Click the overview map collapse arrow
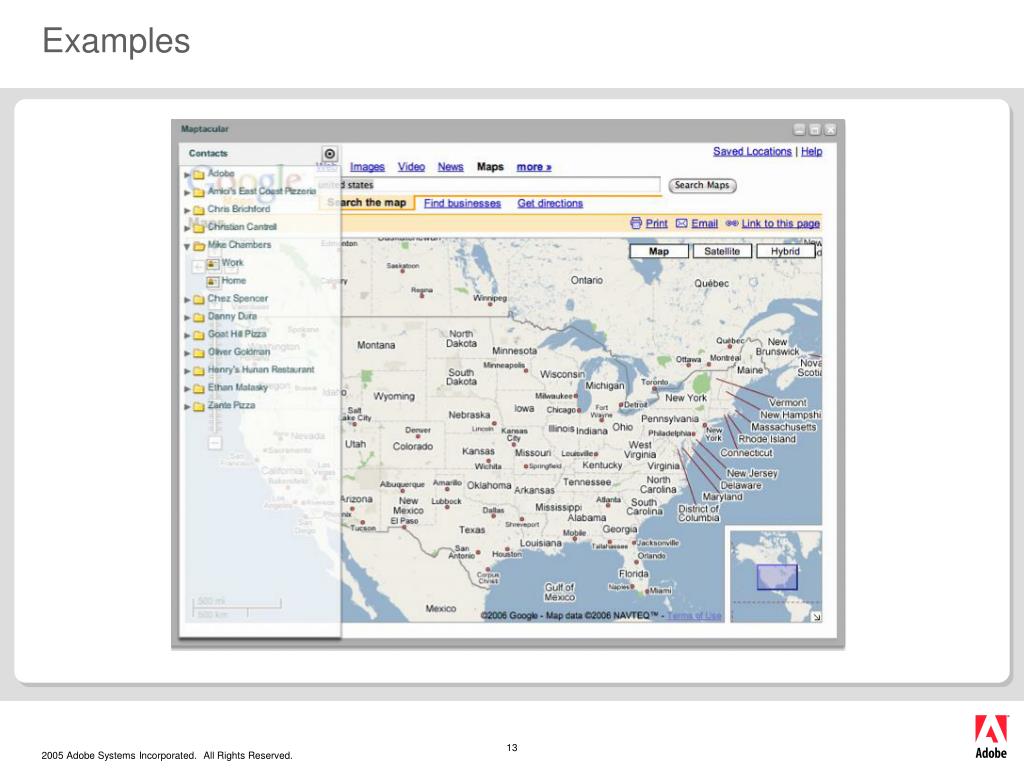Screen dimensions: 1024x768 coord(816,616)
